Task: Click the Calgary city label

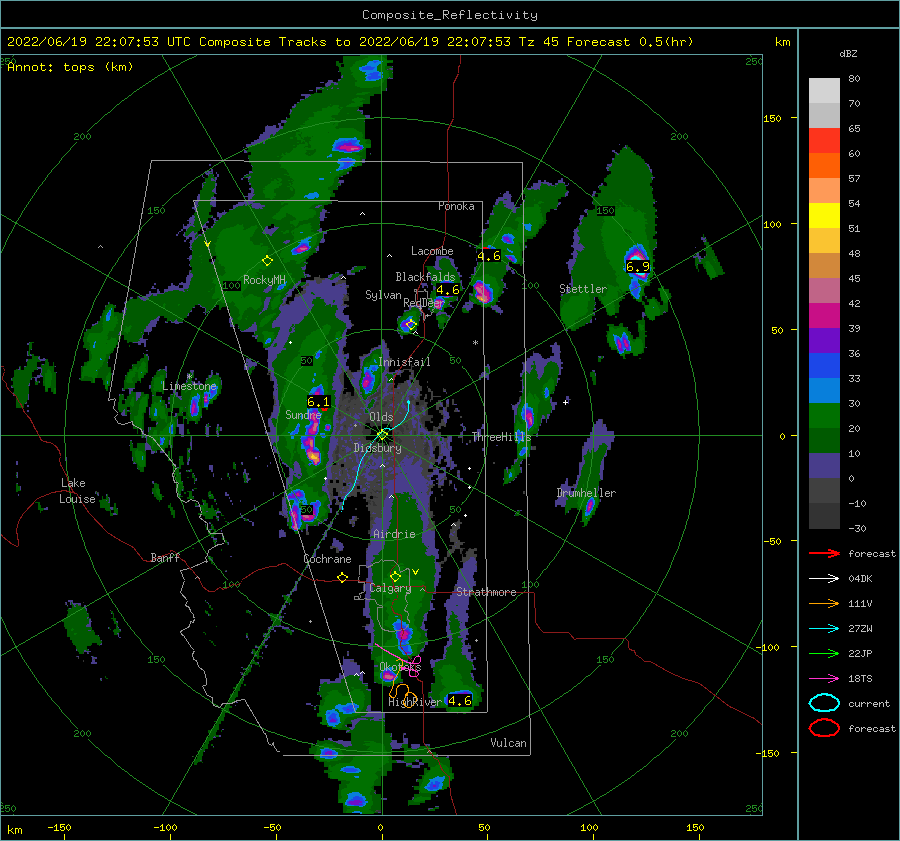Action: [x=390, y=588]
